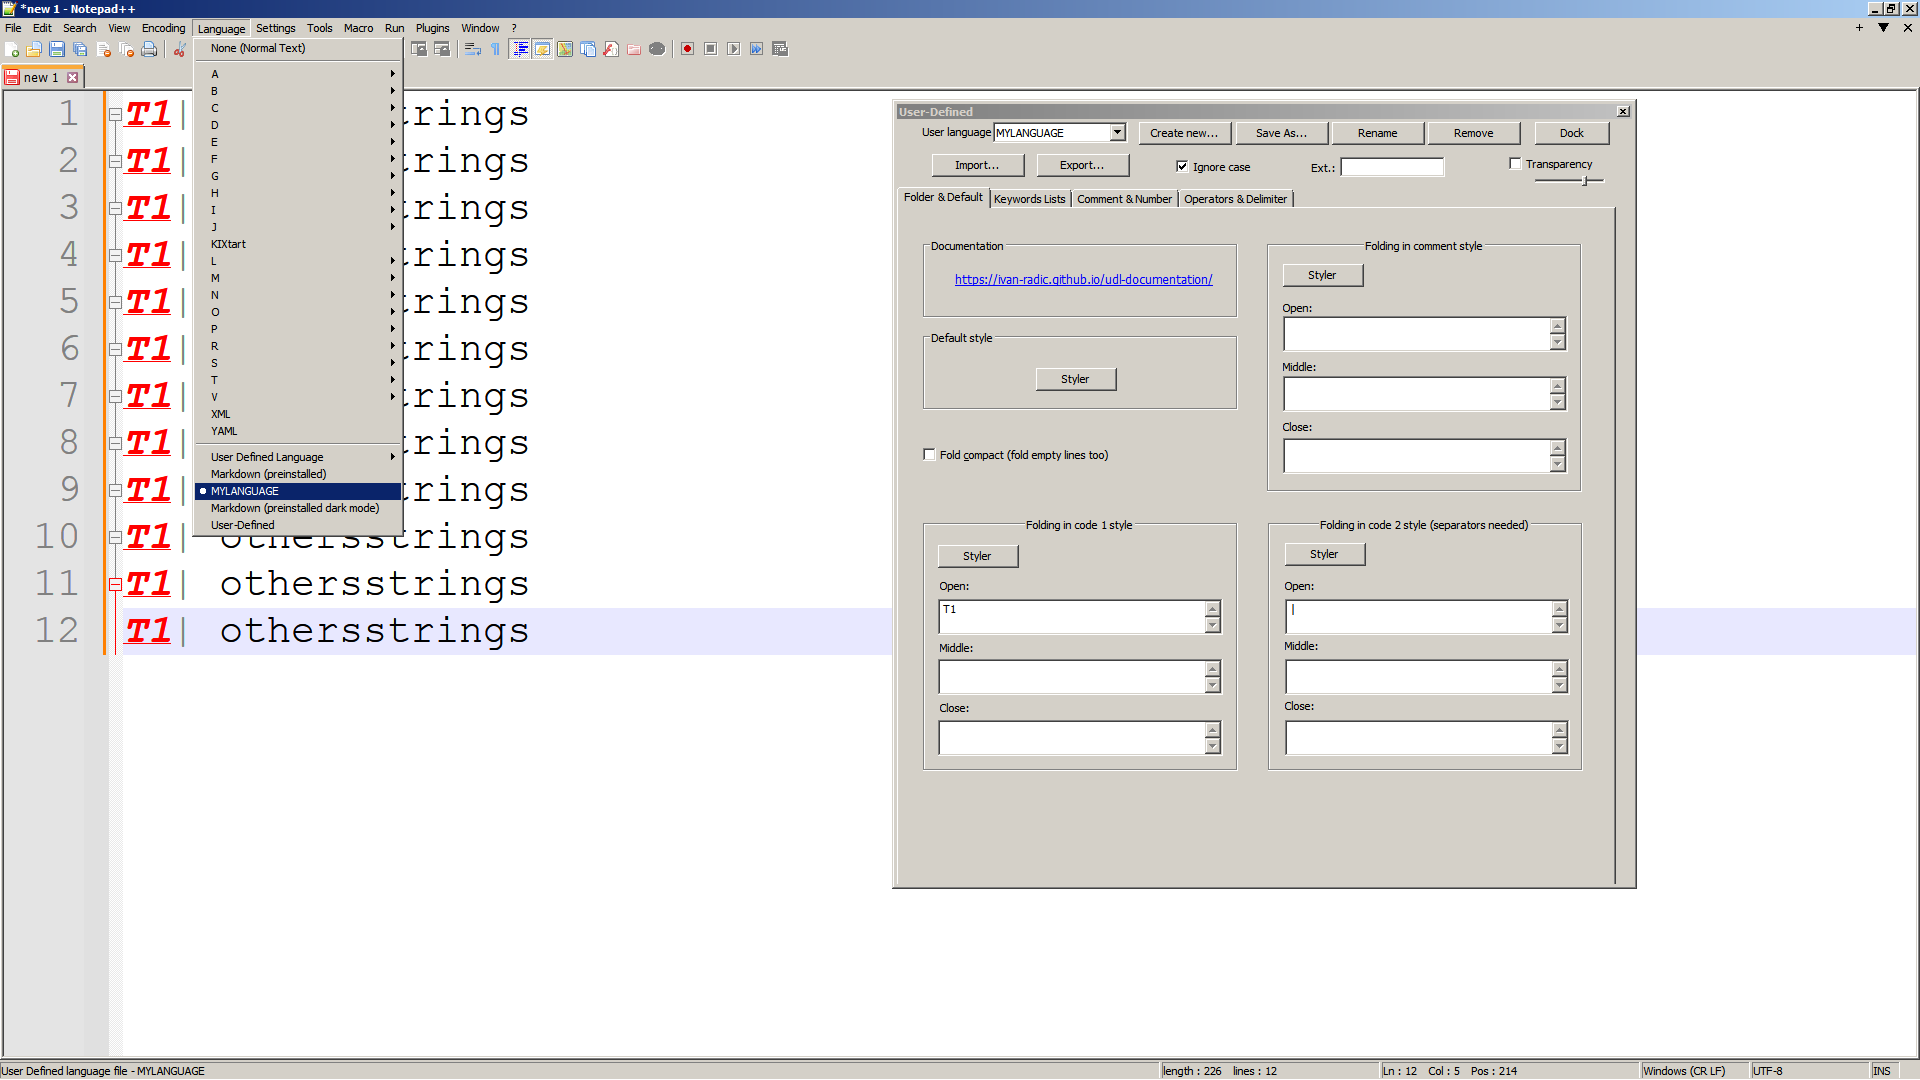The image size is (1920, 1080).
Task: Create a new file from the toolbar
Action: (x=12, y=49)
